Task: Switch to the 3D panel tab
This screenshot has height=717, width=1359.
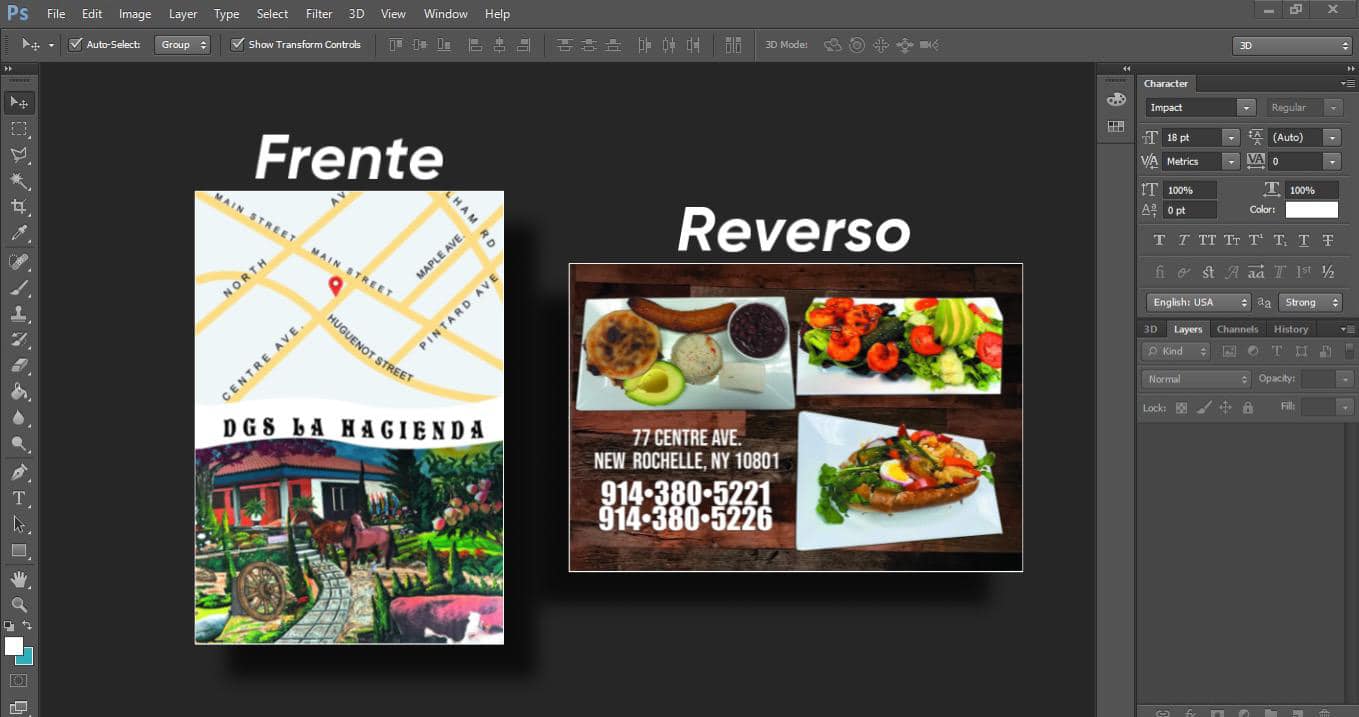Action: 1150,329
